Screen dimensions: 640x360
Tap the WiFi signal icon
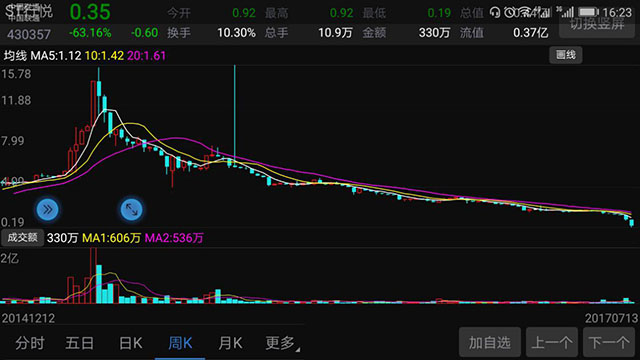(525, 13)
